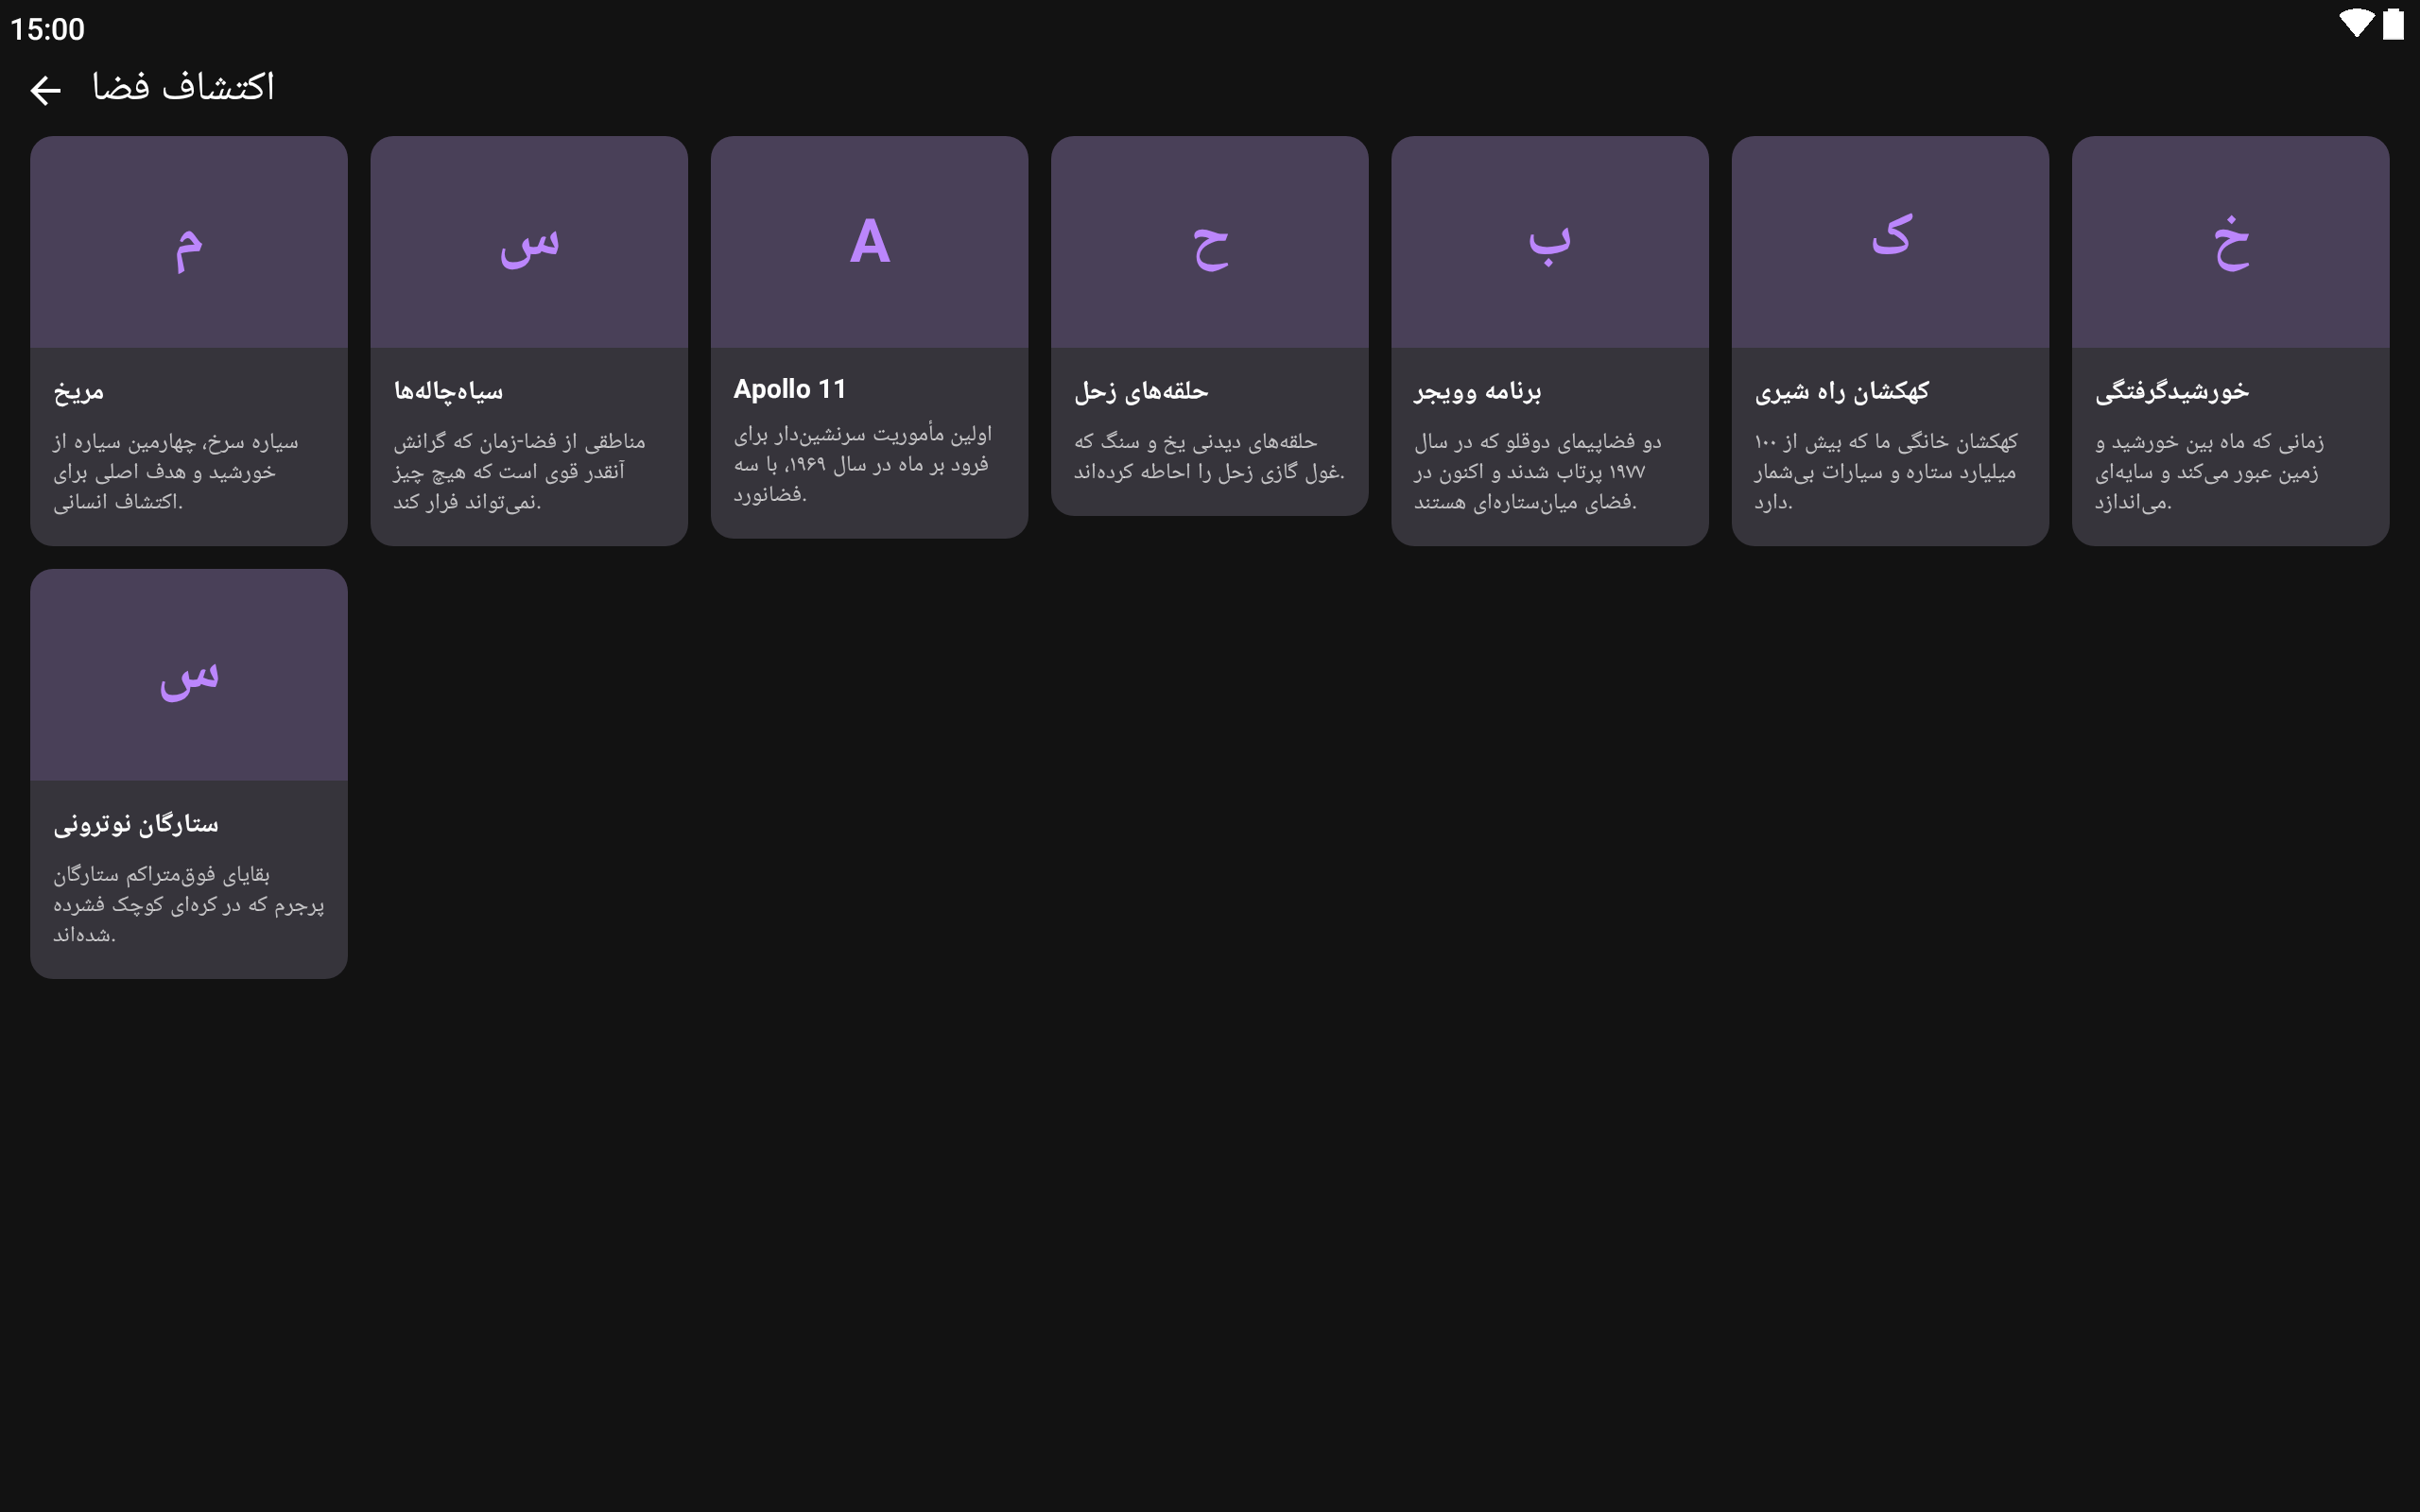Click the اکتشاف فضا page title
The width and height of the screenshot is (2420, 1512).
tap(183, 88)
